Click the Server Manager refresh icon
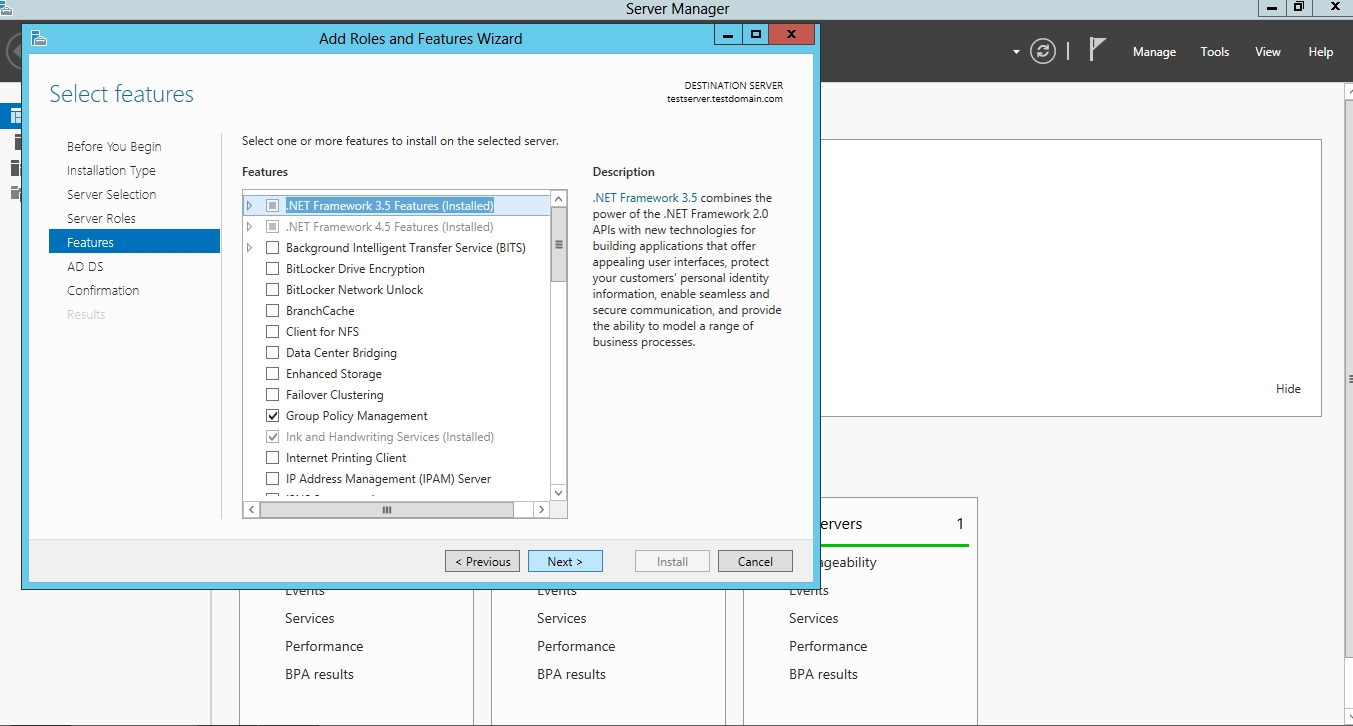This screenshot has width=1353, height=726. tap(1043, 51)
